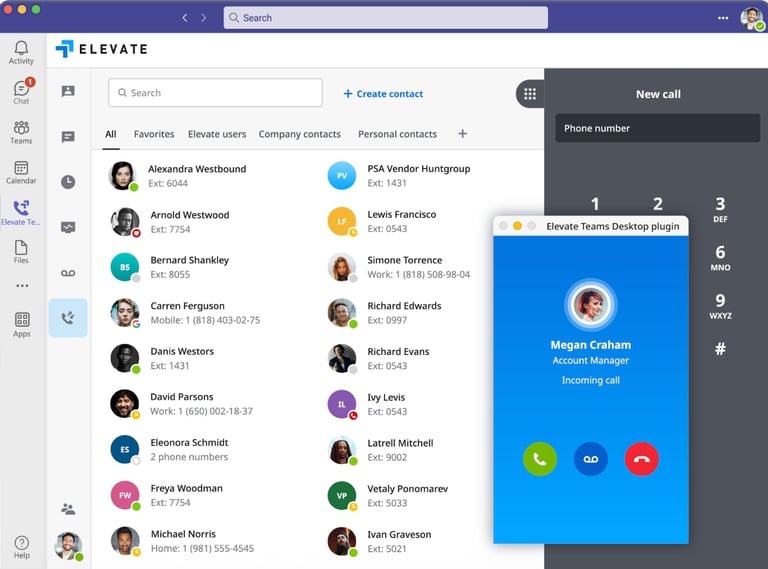Answer the incoming call with green button
This screenshot has width=768, height=569.
[x=540, y=459]
